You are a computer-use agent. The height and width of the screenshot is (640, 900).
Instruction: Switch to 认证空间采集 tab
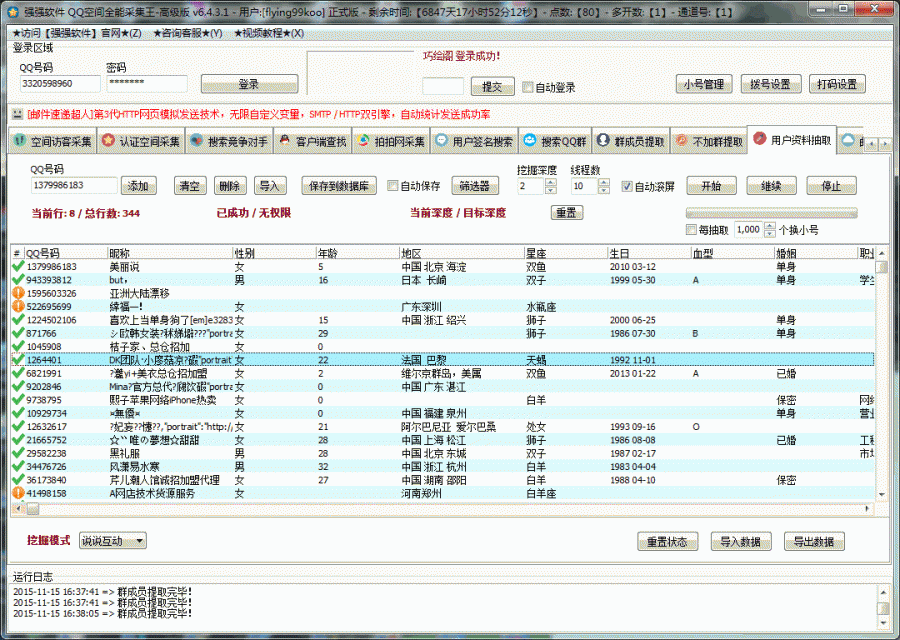tap(141, 141)
